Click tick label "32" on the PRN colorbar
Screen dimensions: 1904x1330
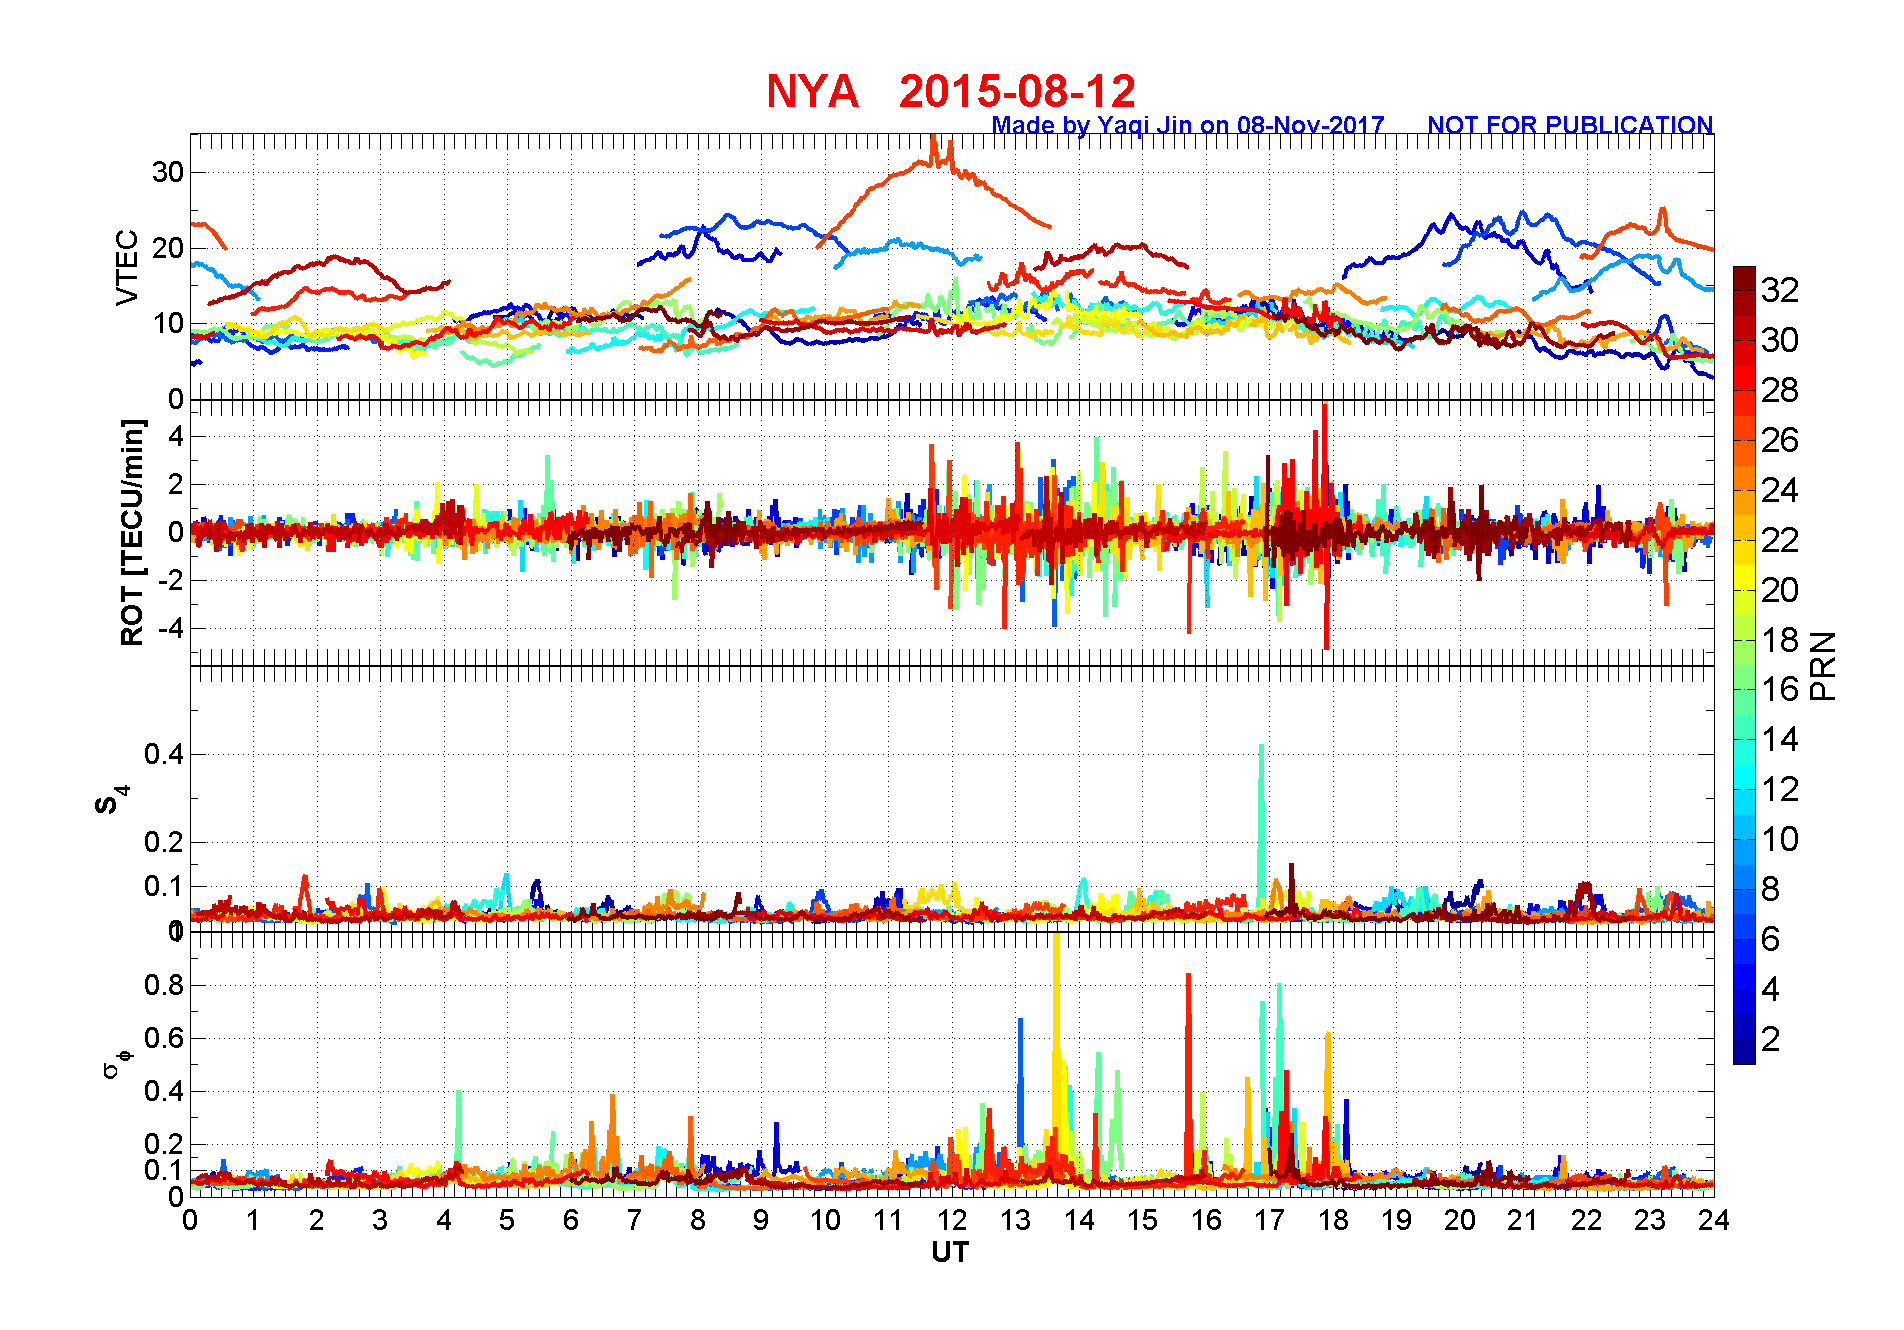(1780, 290)
